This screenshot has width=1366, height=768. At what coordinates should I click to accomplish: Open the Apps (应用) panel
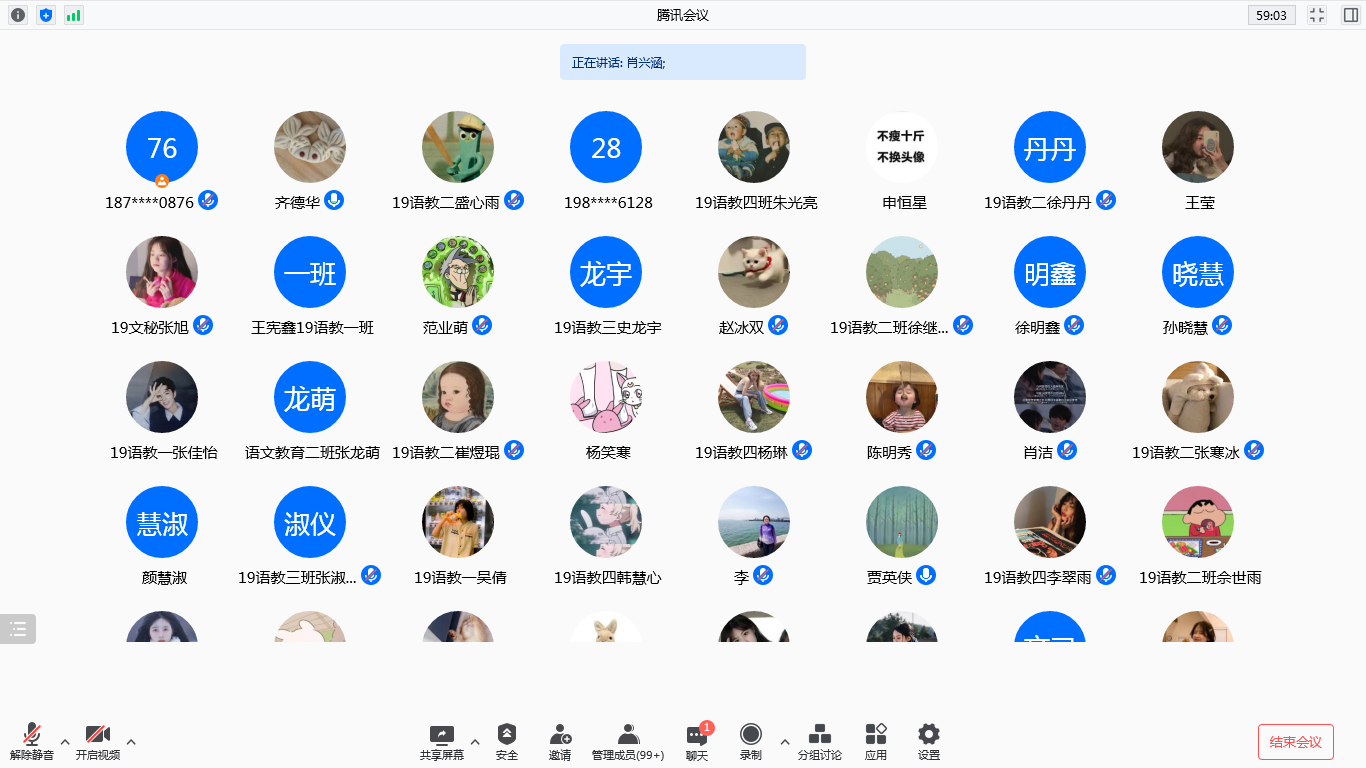click(876, 741)
